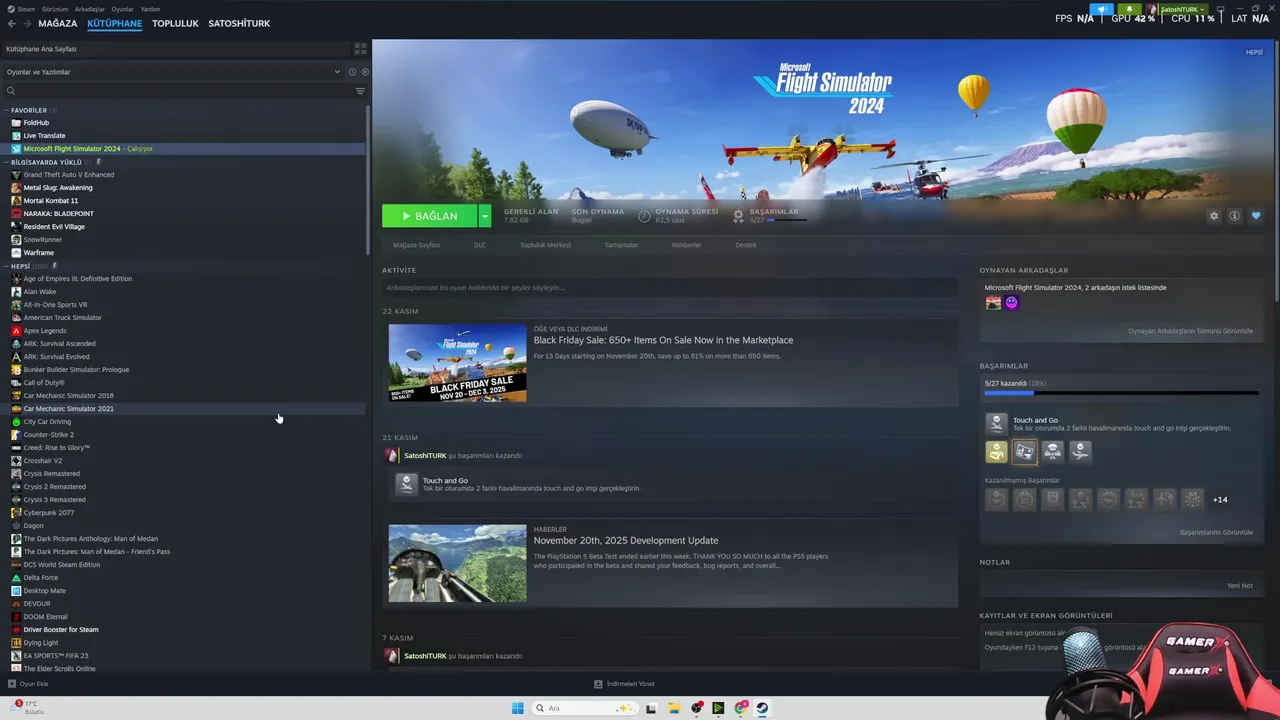Open the game settings gear icon
Screen dimensions: 1280x720
1214,216
